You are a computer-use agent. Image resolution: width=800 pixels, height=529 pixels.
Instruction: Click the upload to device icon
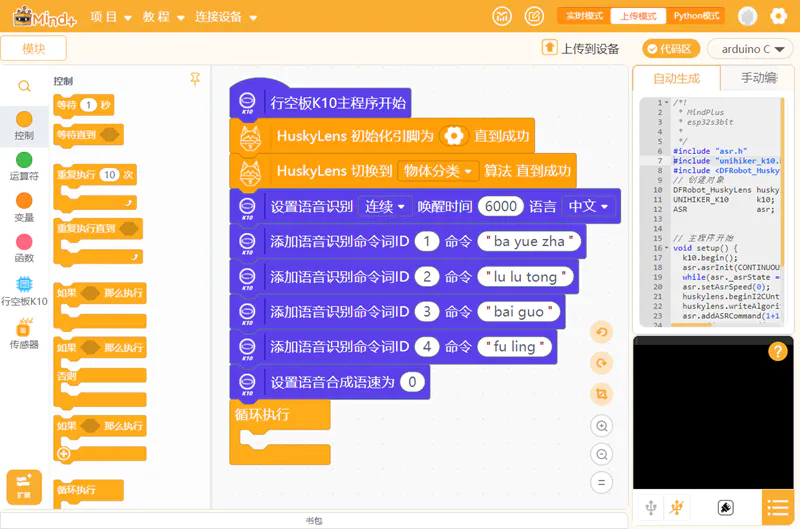click(549, 47)
